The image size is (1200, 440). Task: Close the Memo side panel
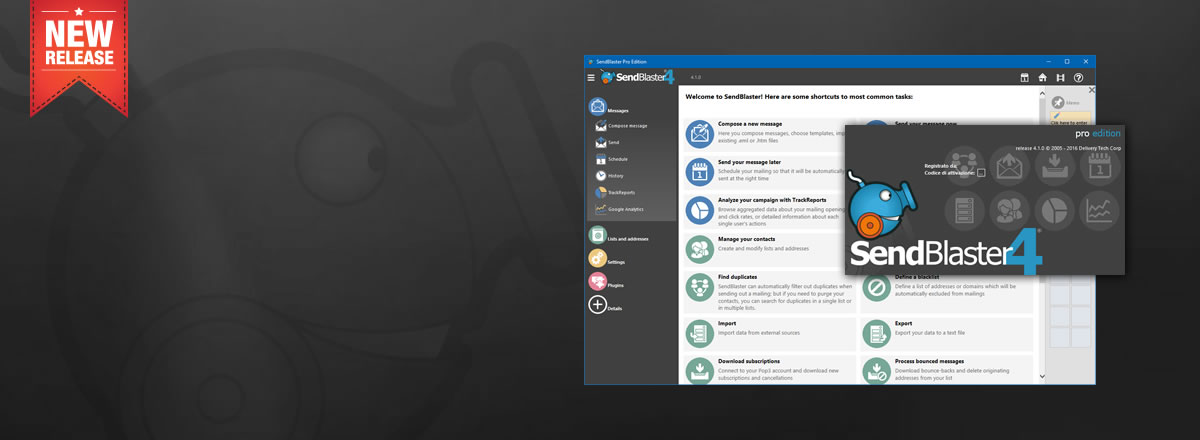pyautogui.click(x=1092, y=91)
